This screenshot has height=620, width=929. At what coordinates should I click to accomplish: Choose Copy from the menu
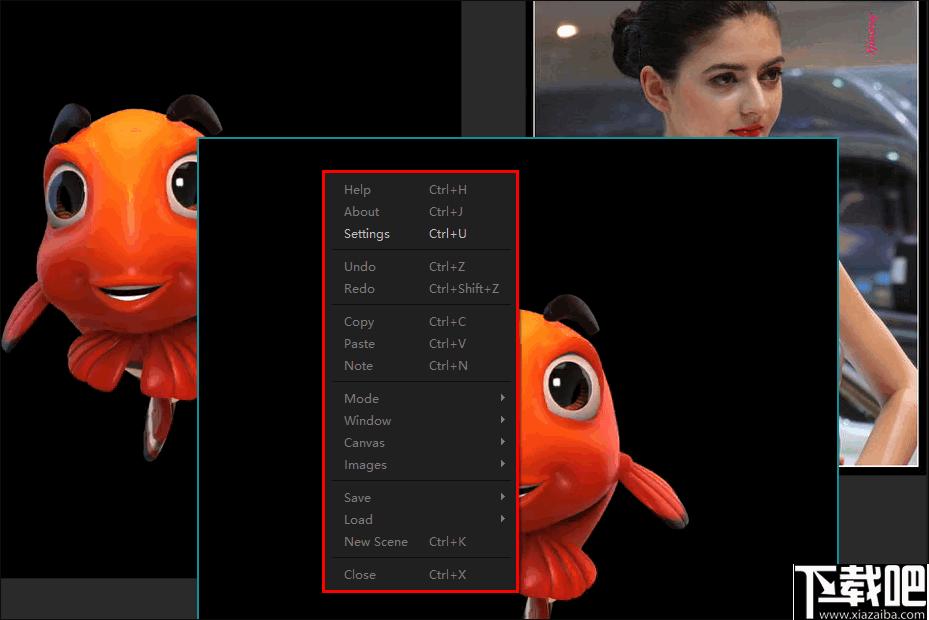(x=421, y=322)
